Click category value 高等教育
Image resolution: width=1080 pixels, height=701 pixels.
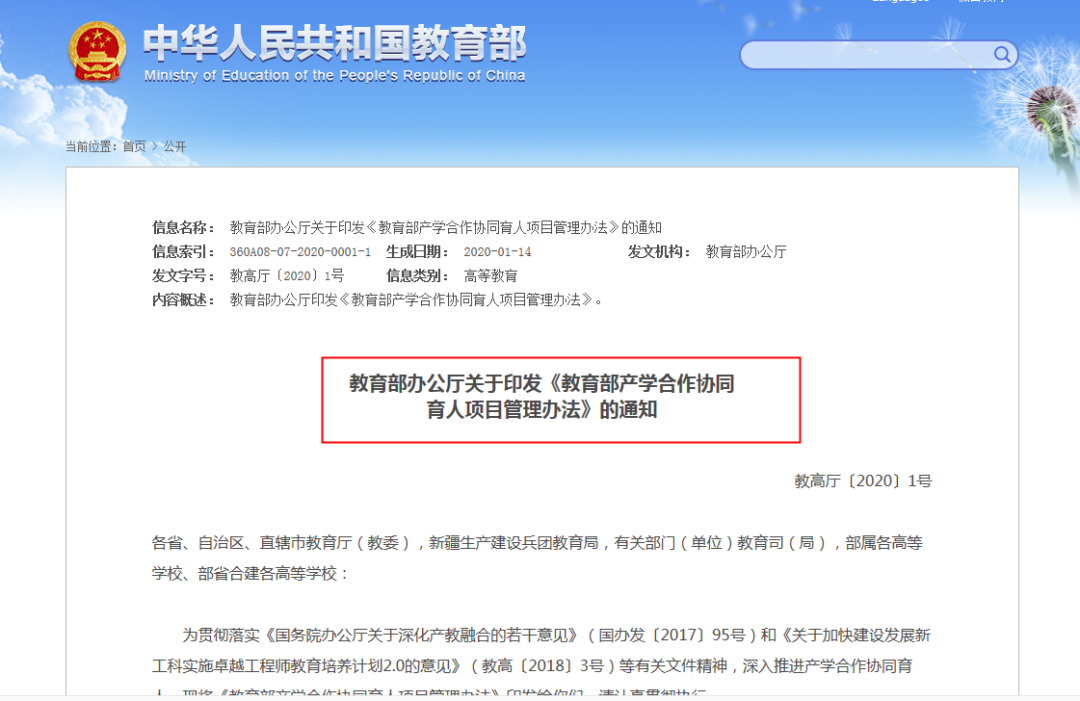pyautogui.click(x=490, y=276)
